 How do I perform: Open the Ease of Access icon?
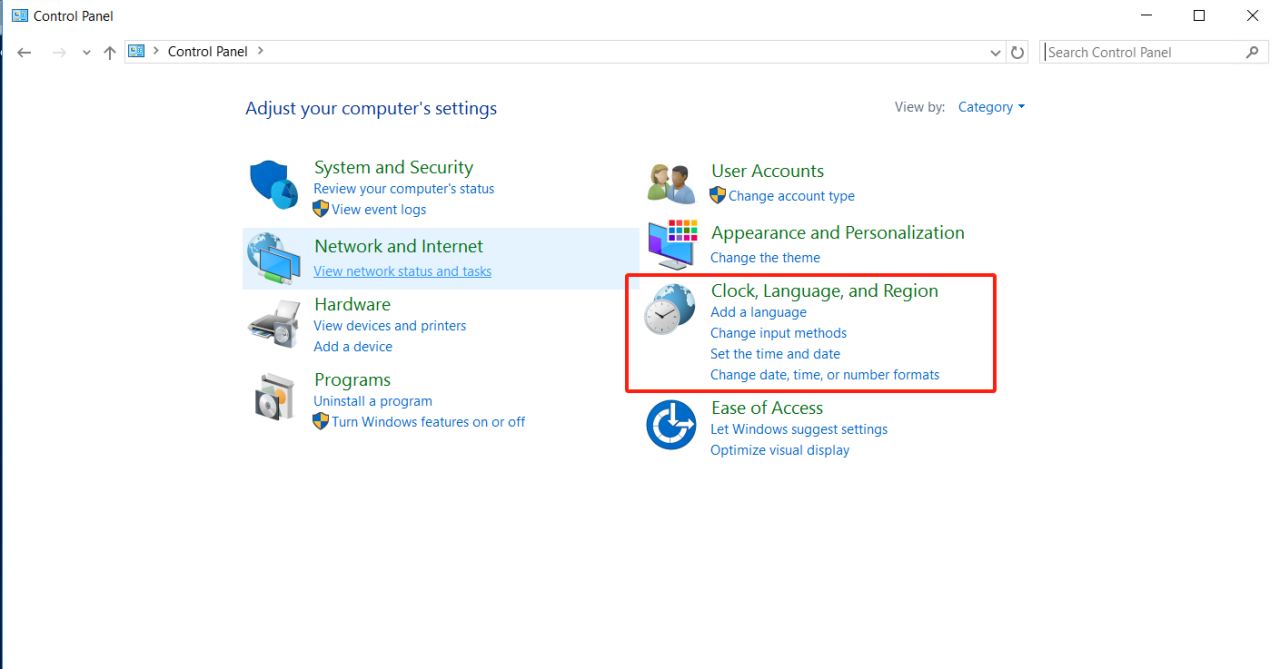pyautogui.click(x=671, y=425)
